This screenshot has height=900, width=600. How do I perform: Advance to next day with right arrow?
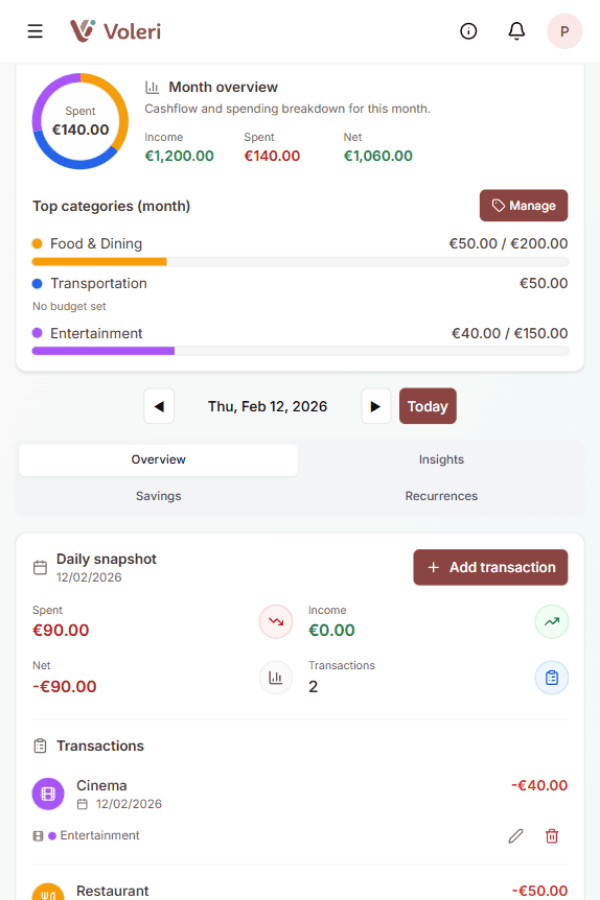(375, 406)
